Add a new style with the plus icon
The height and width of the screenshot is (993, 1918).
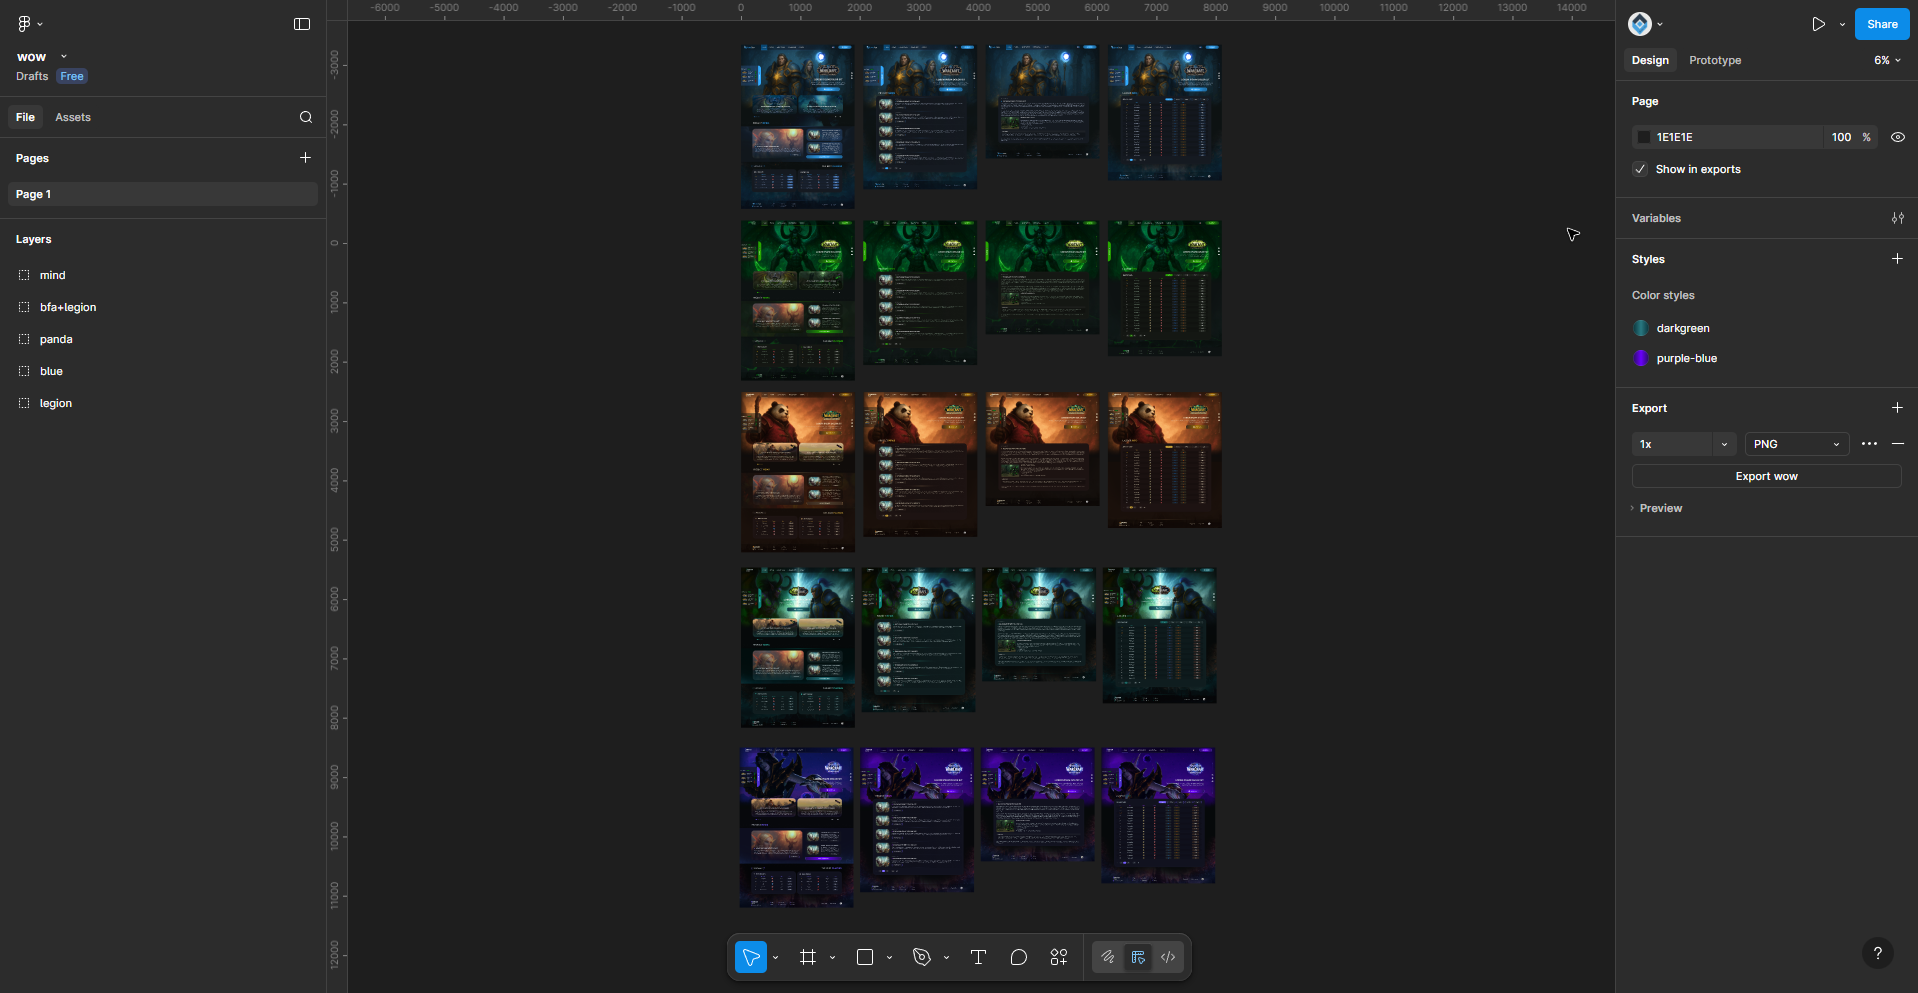tap(1897, 259)
